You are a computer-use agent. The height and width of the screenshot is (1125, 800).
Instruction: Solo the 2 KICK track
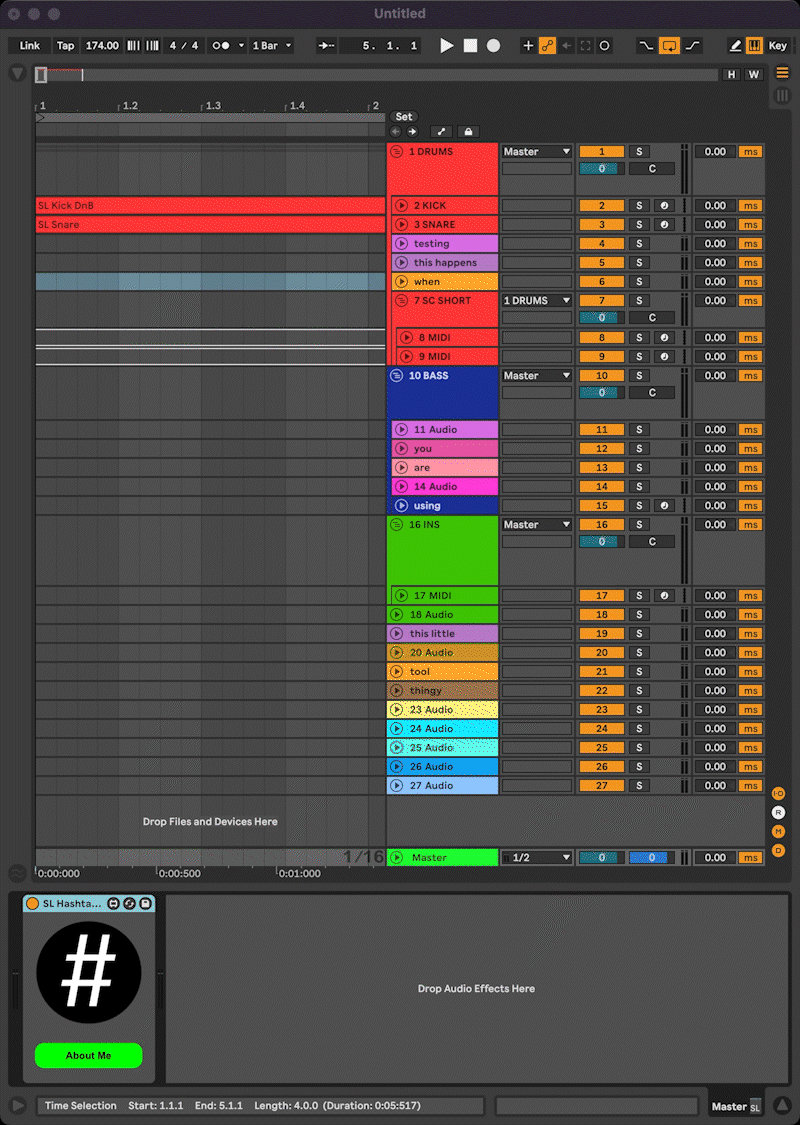click(639, 206)
